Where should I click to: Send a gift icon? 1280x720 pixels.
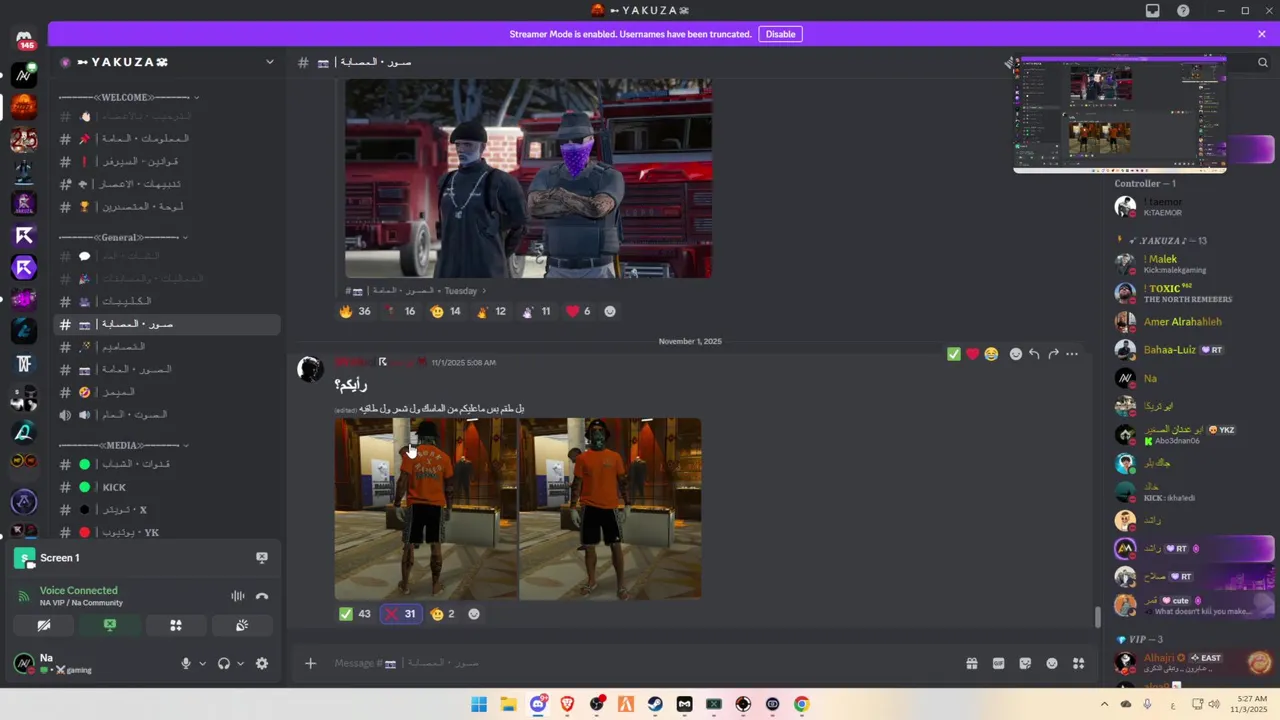(971, 663)
